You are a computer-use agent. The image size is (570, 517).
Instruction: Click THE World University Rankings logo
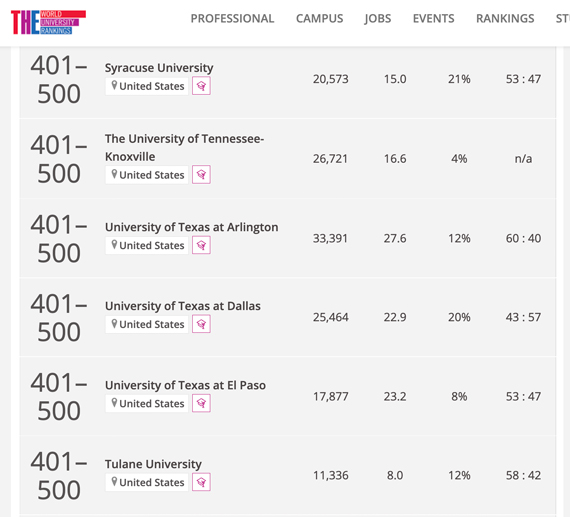click(x=48, y=22)
